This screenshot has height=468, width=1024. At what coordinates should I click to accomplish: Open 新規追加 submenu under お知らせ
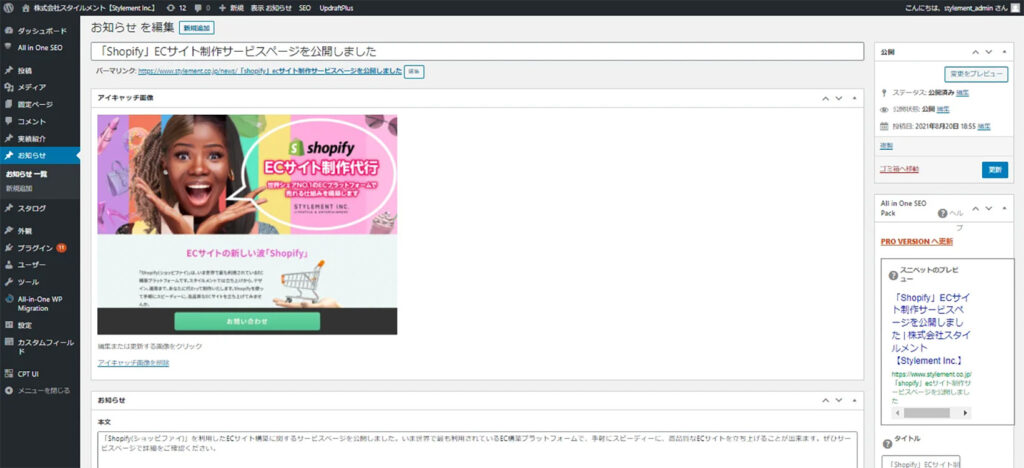tap(19, 189)
